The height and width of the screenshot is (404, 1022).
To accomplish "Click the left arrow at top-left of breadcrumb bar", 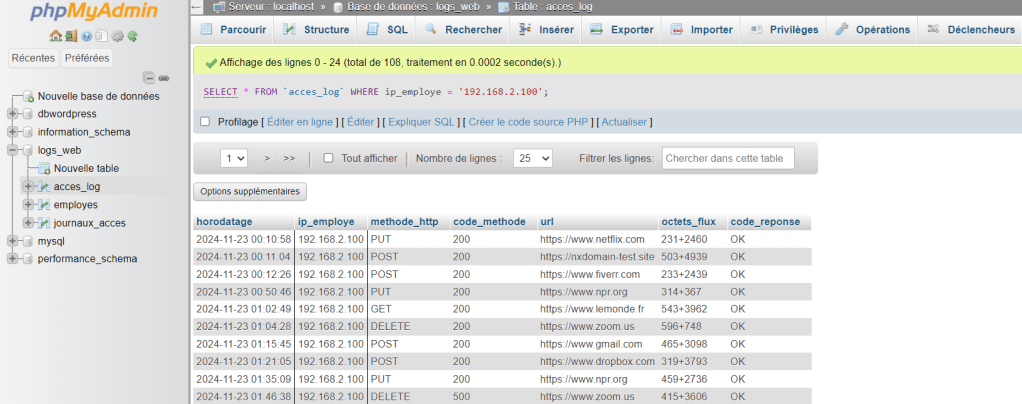I will click(x=196, y=7).
